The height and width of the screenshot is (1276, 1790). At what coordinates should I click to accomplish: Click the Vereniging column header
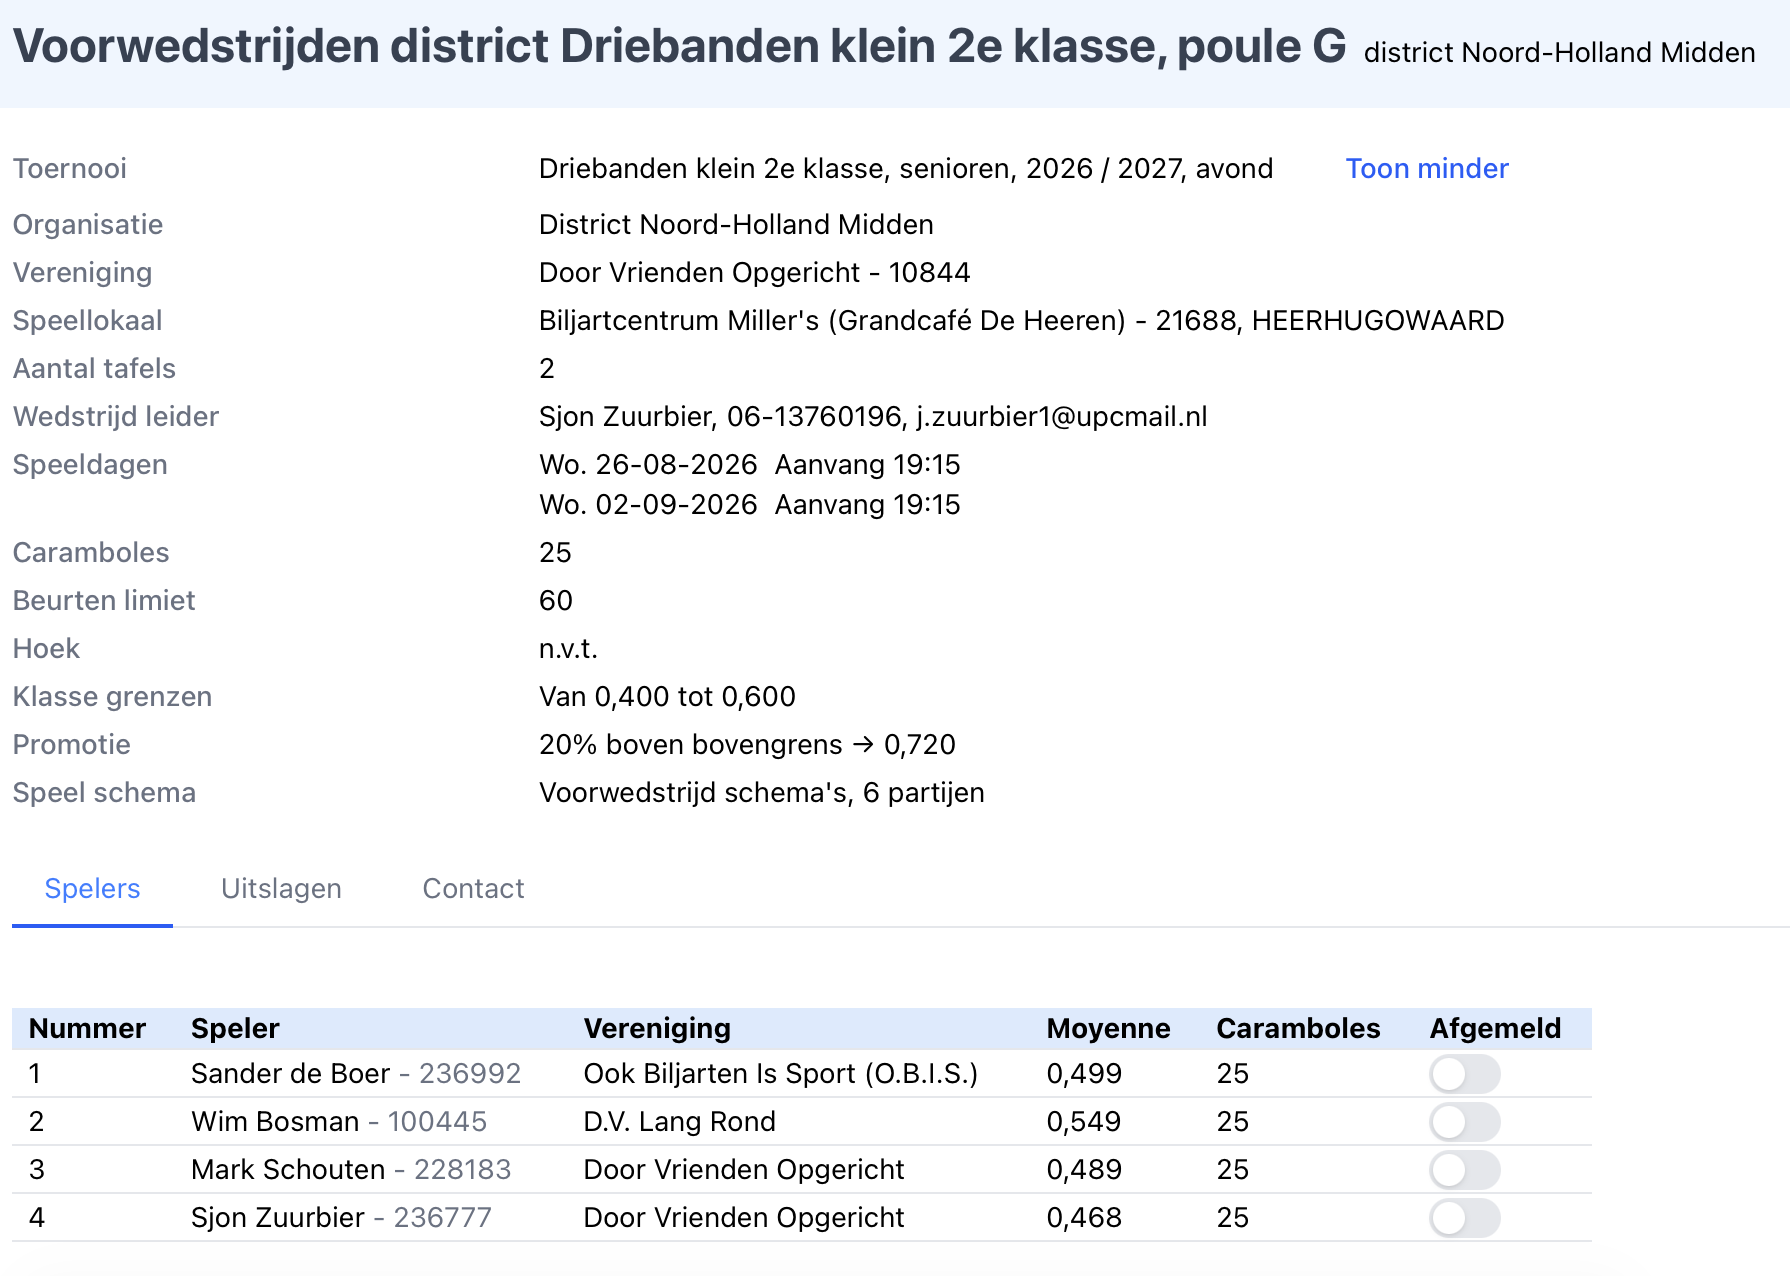(657, 1028)
